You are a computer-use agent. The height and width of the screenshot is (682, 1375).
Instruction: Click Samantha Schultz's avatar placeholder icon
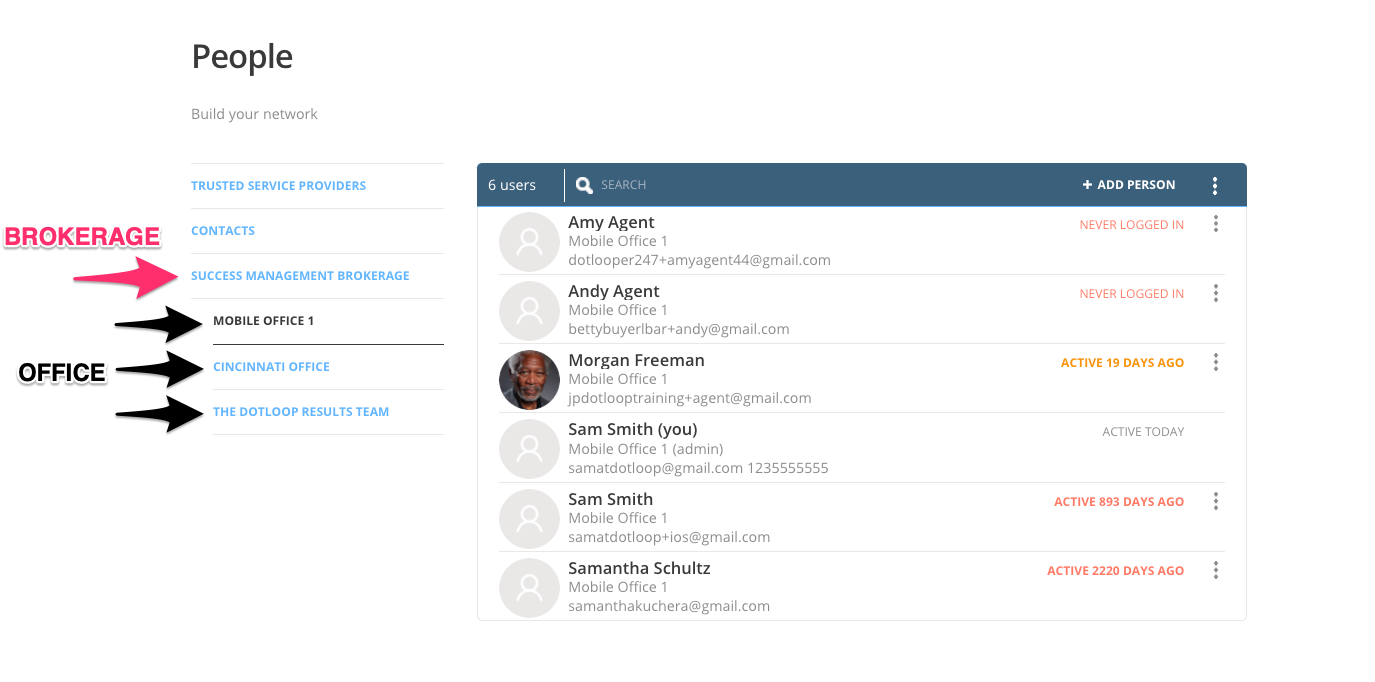coord(529,587)
